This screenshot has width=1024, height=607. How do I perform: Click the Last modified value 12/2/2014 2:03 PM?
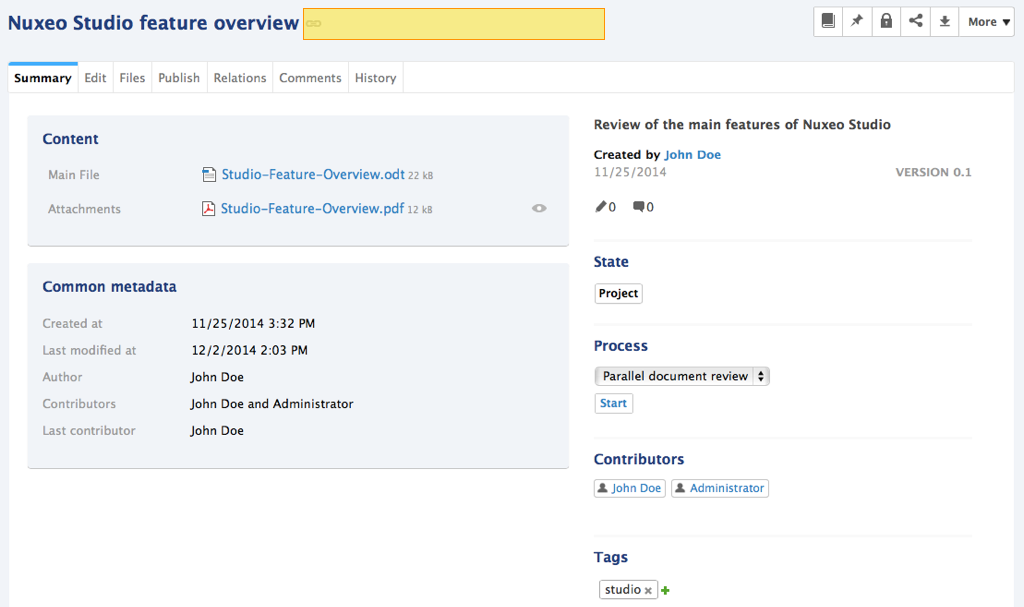249,350
